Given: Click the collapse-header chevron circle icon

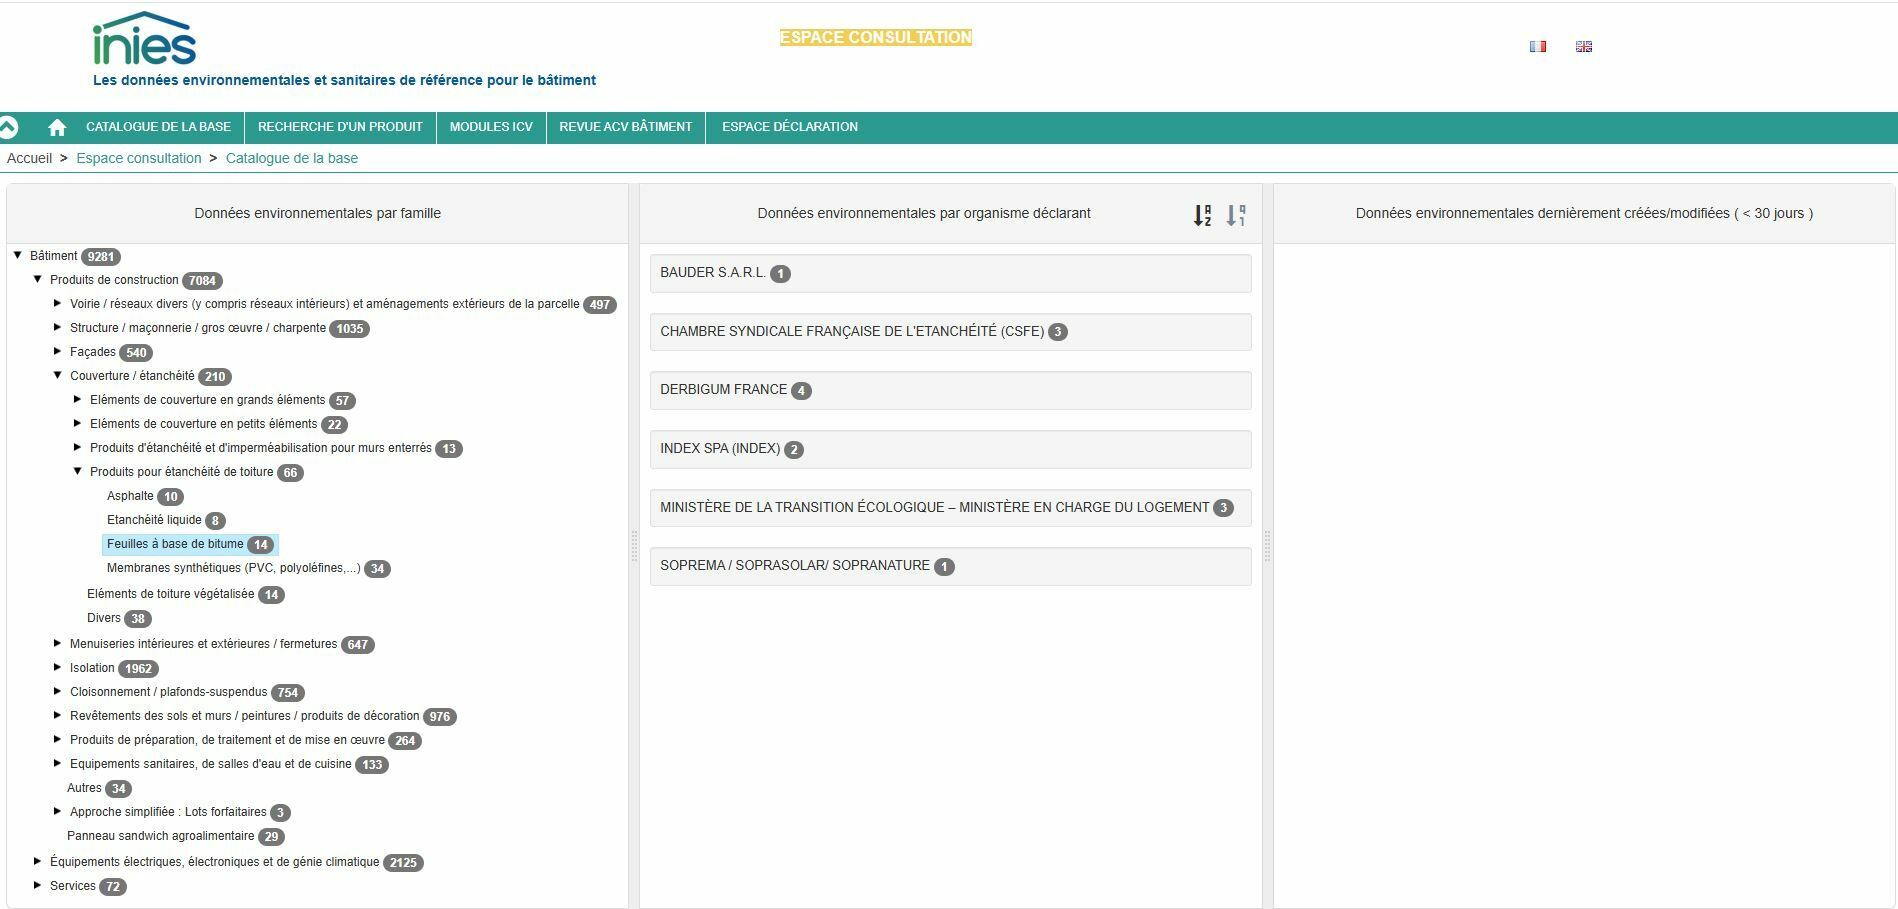Looking at the screenshot, I should tap(8, 127).
